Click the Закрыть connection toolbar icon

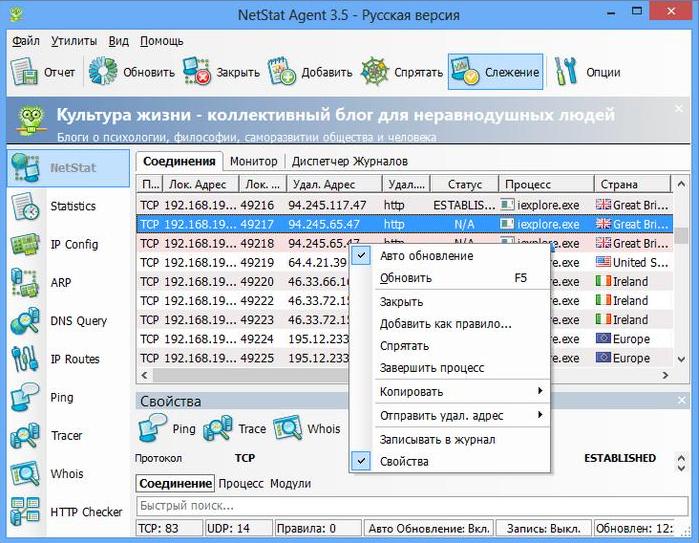click(196, 71)
